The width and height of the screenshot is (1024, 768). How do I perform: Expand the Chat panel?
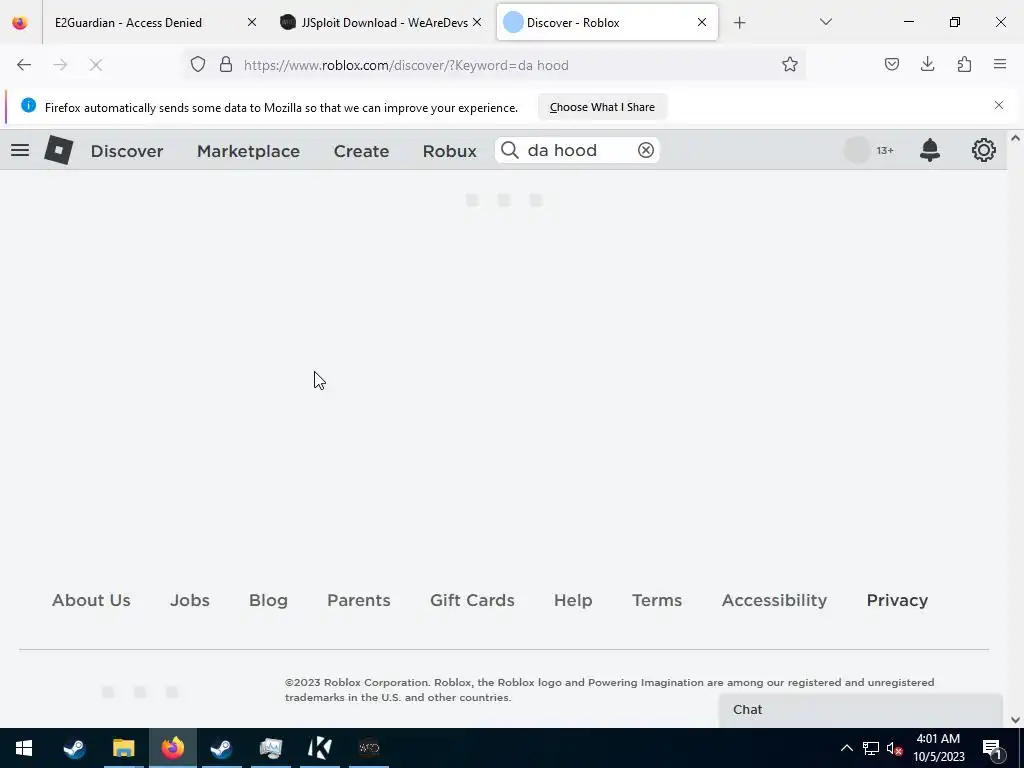tap(860, 710)
